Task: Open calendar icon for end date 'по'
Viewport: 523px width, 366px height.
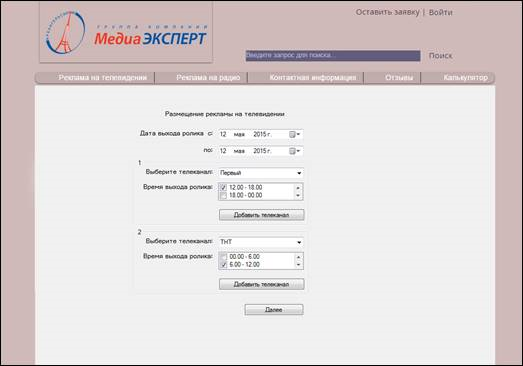Action: [x=294, y=151]
